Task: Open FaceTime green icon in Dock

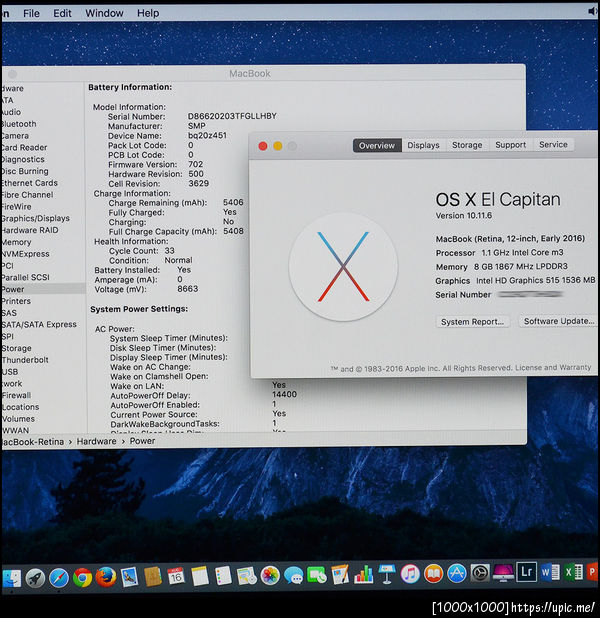Action: pyautogui.click(x=317, y=575)
